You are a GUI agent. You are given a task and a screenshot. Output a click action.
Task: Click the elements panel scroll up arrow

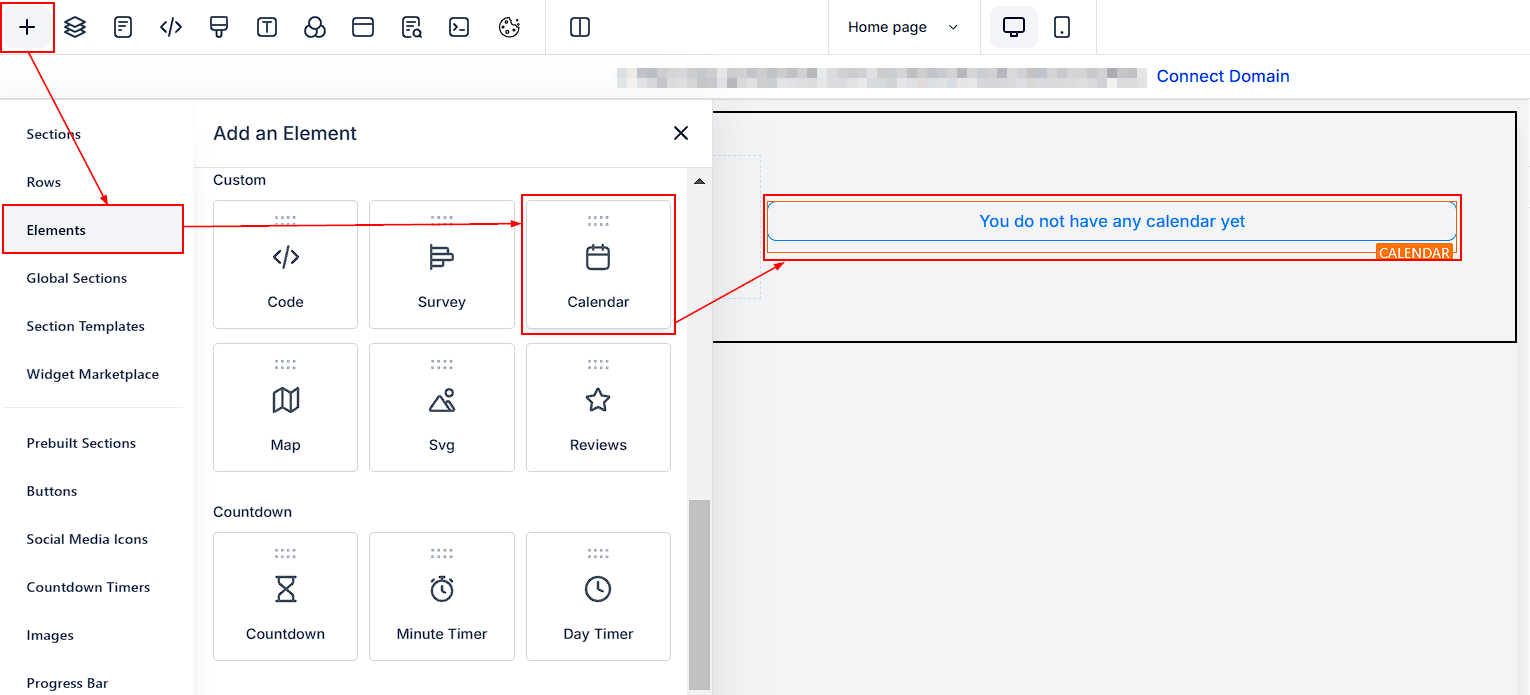coord(699,181)
